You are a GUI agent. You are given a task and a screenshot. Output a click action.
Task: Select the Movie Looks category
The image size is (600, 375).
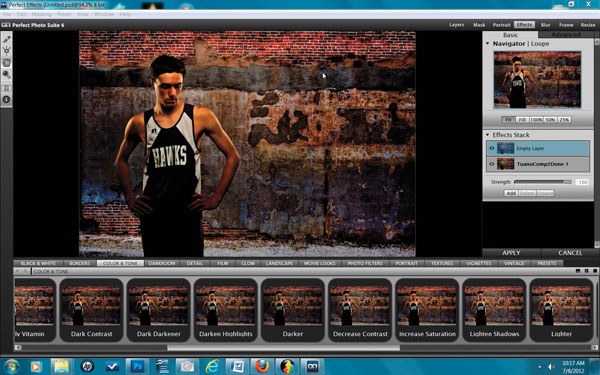point(320,263)
